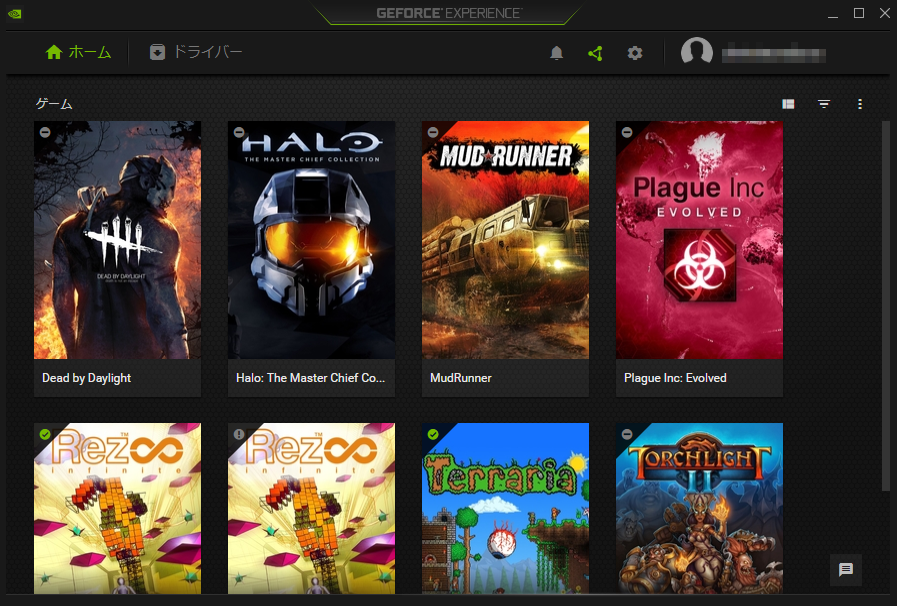Click the "Halo: The Master Chief Co..." title
897x606 pixels.
click(x=311, y=378)
